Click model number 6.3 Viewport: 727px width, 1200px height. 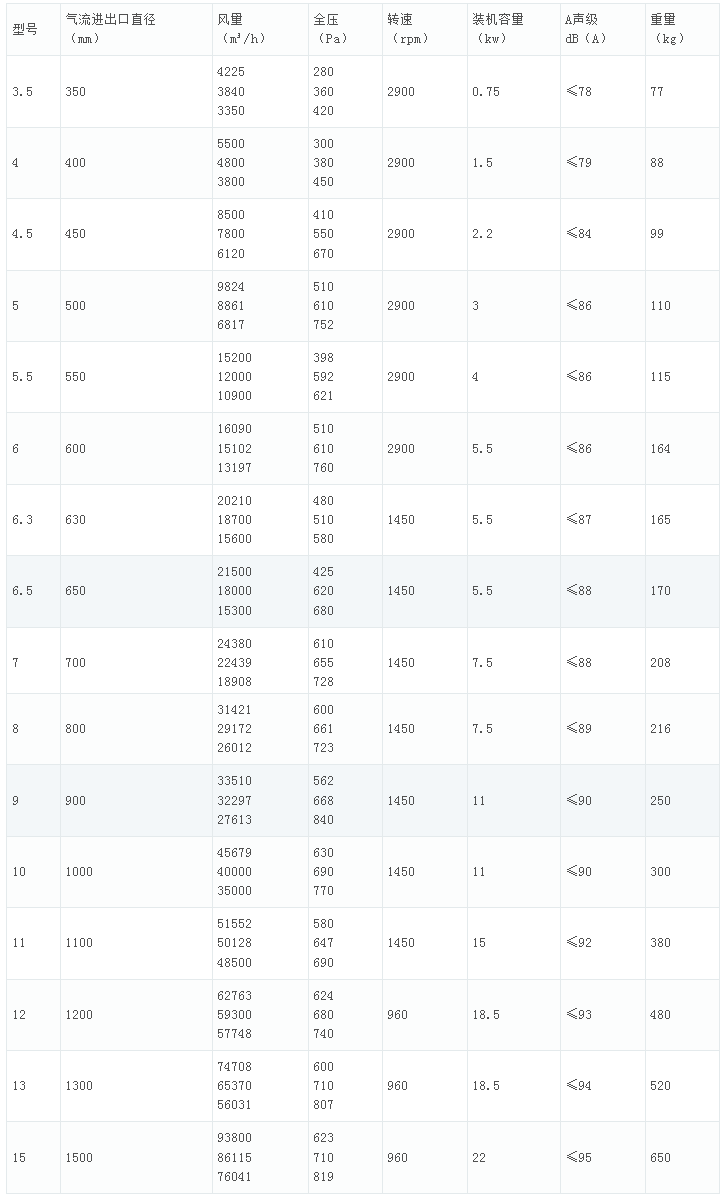[22, 520]
